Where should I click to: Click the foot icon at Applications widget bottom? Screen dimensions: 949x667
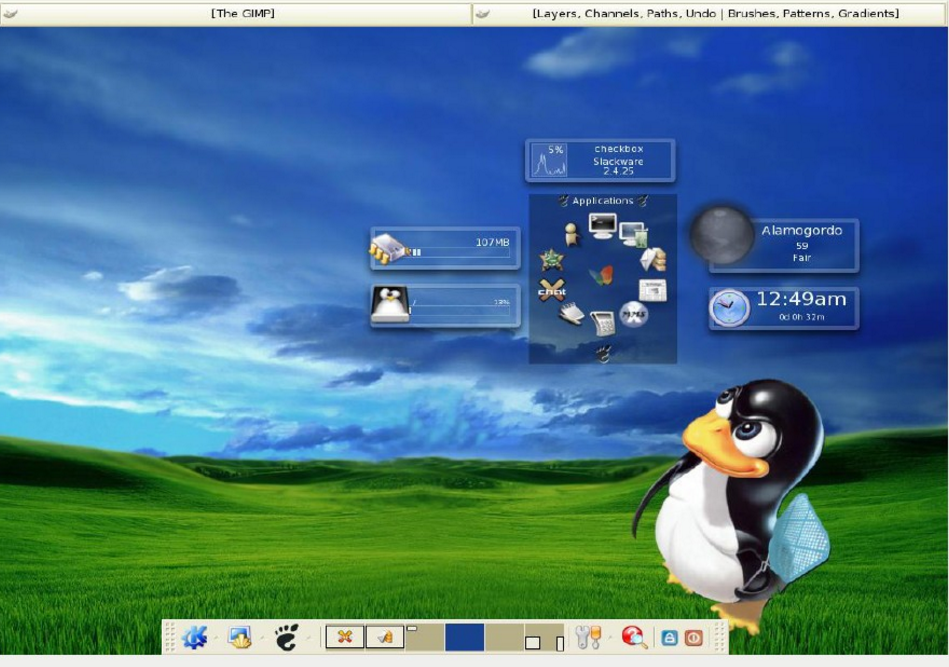[603, 353]
